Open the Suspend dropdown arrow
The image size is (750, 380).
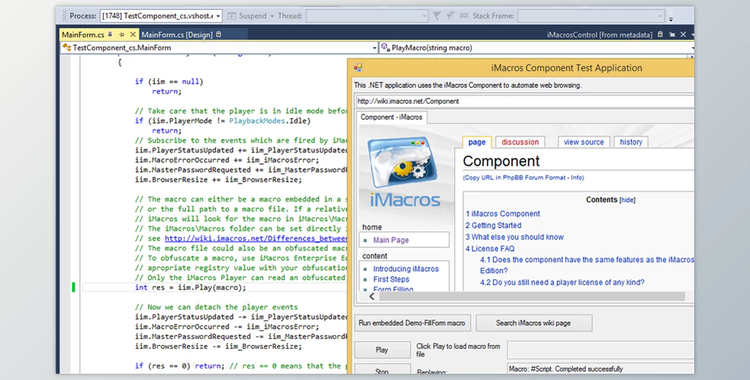(272, 16)
